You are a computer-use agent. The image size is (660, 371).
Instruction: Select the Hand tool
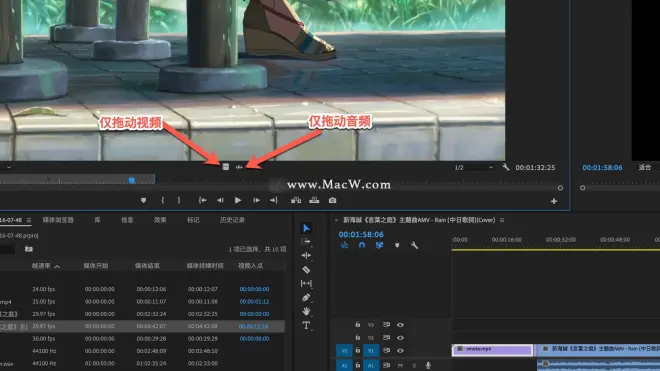point(306,311)
